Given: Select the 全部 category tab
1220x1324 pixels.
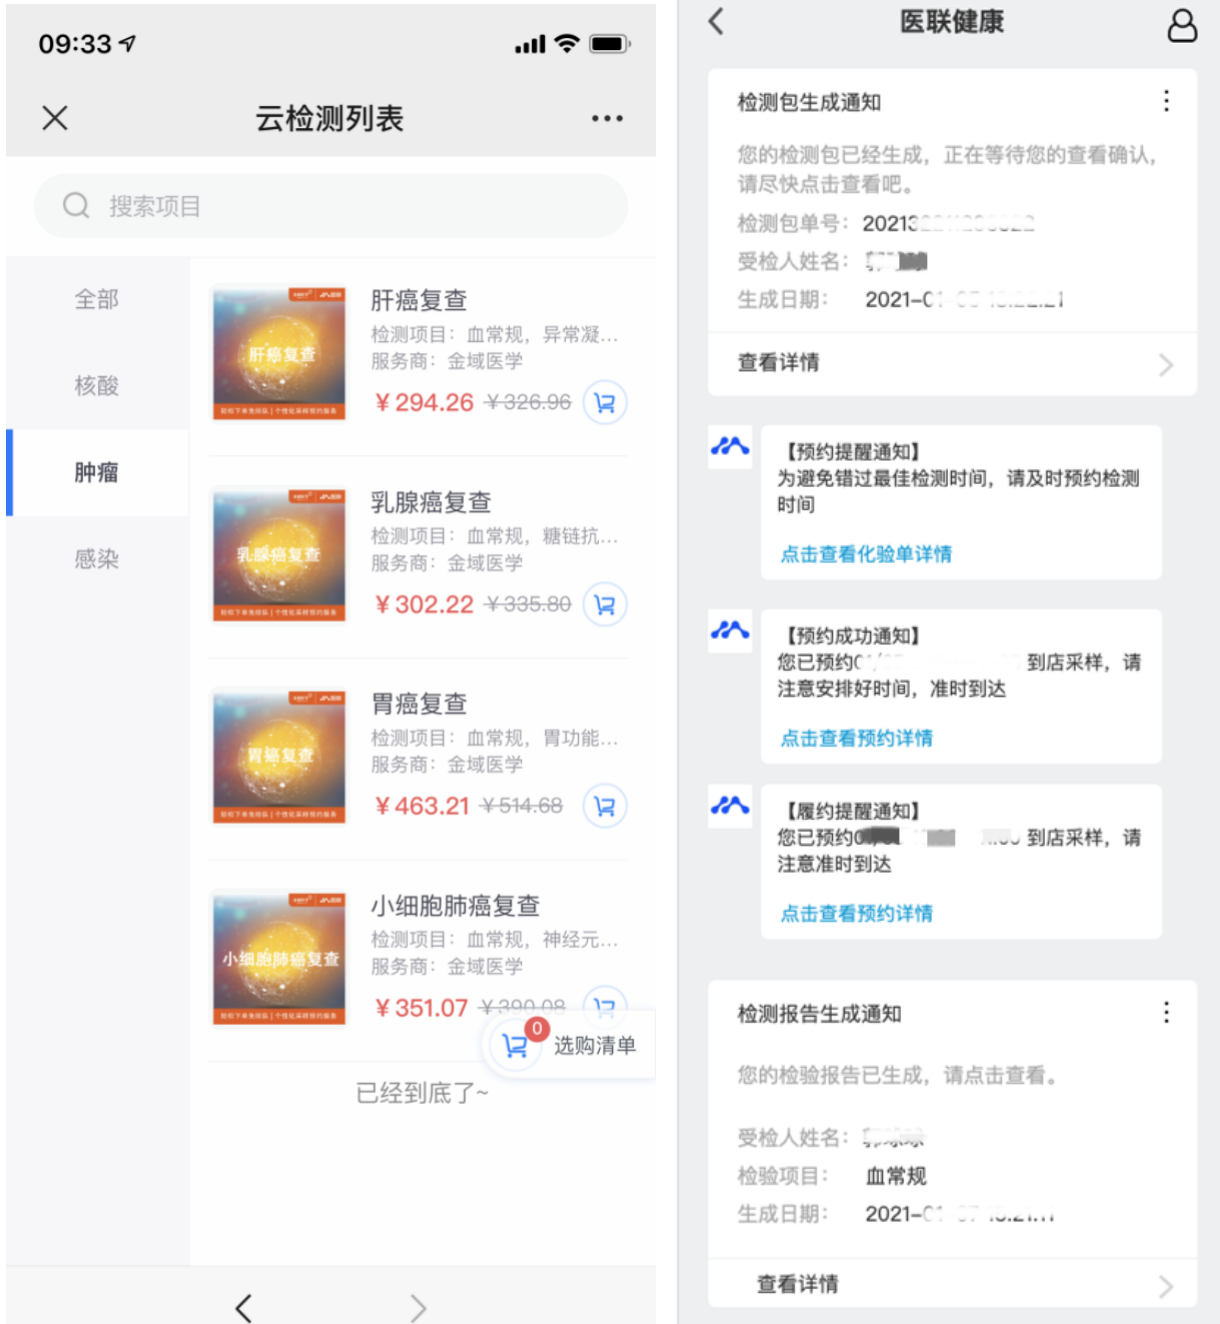Looking at the screenshot, I should tap(97, 299).
